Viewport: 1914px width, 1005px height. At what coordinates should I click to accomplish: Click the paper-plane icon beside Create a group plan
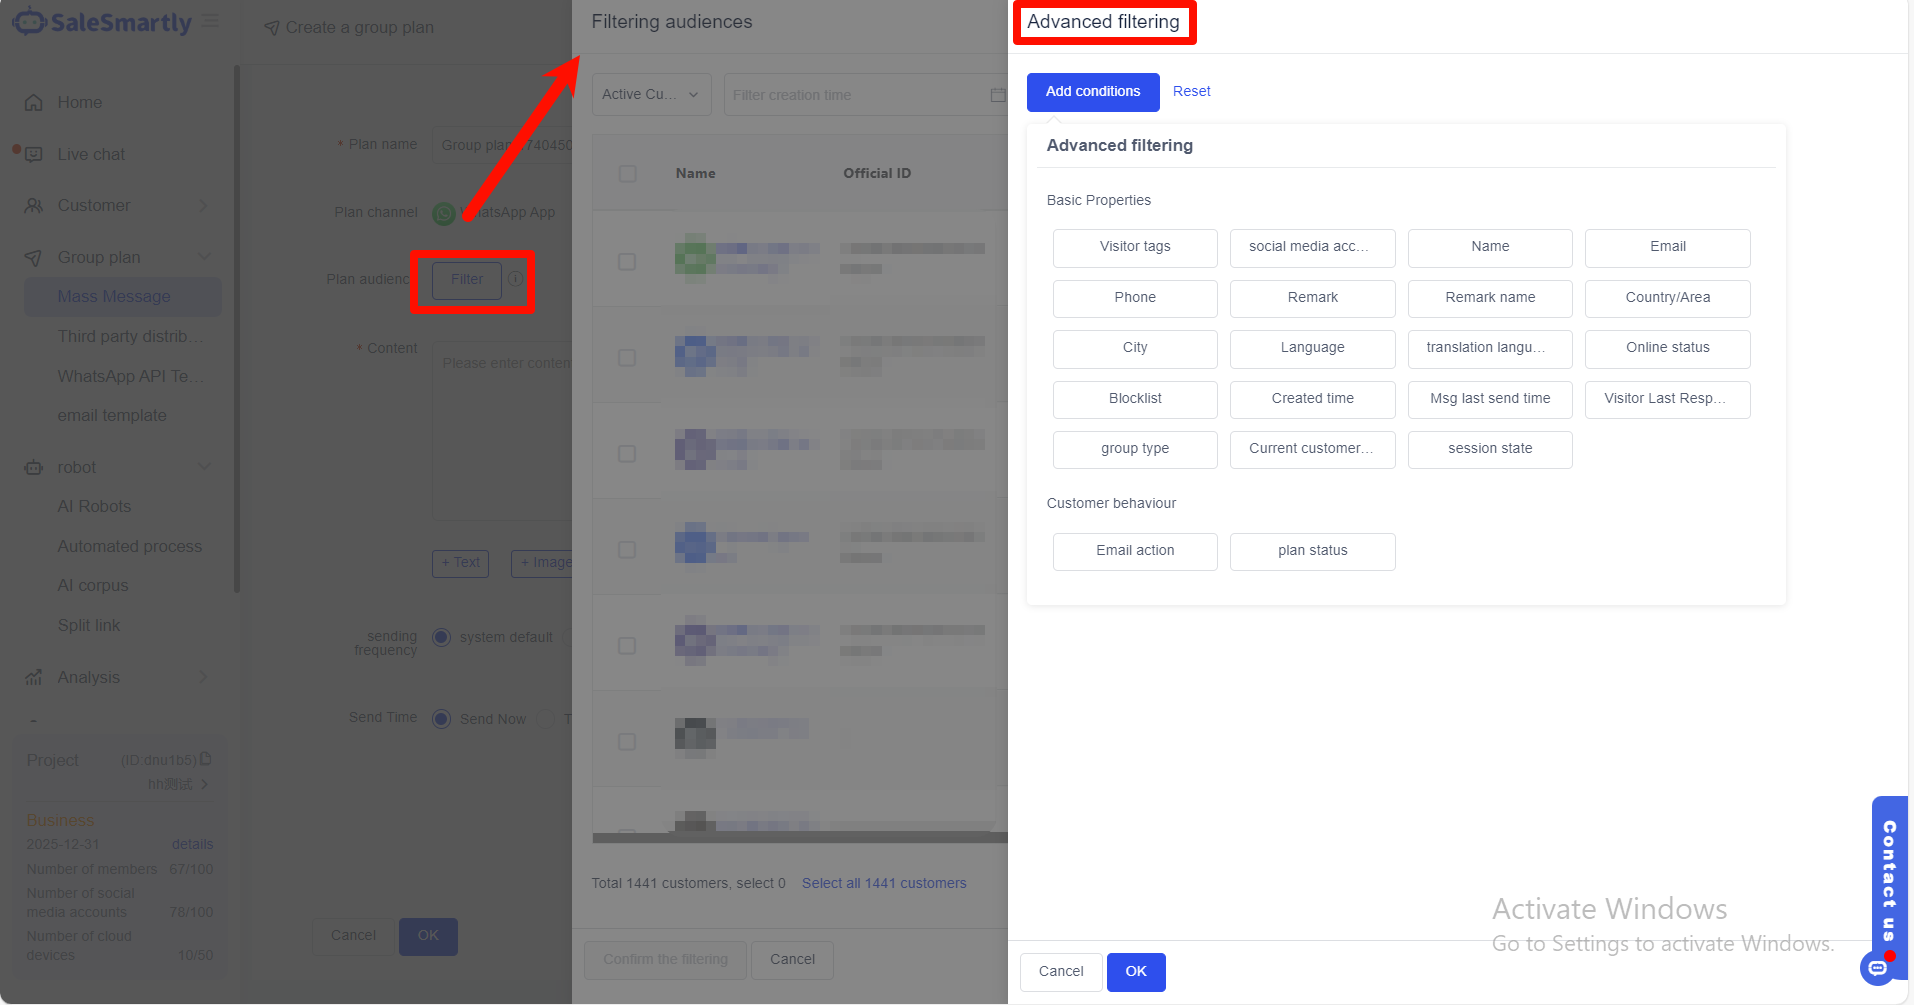[x=271, y=28]
